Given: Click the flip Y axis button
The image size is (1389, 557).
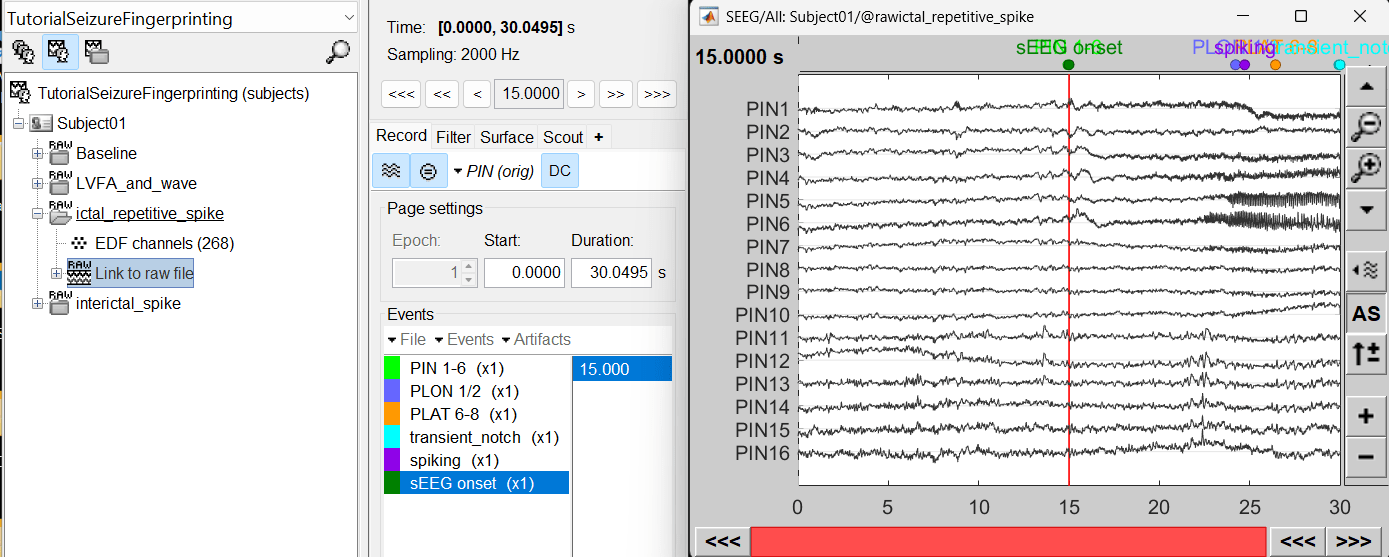Looking at the screenshot, I should tap(1365, 352).
